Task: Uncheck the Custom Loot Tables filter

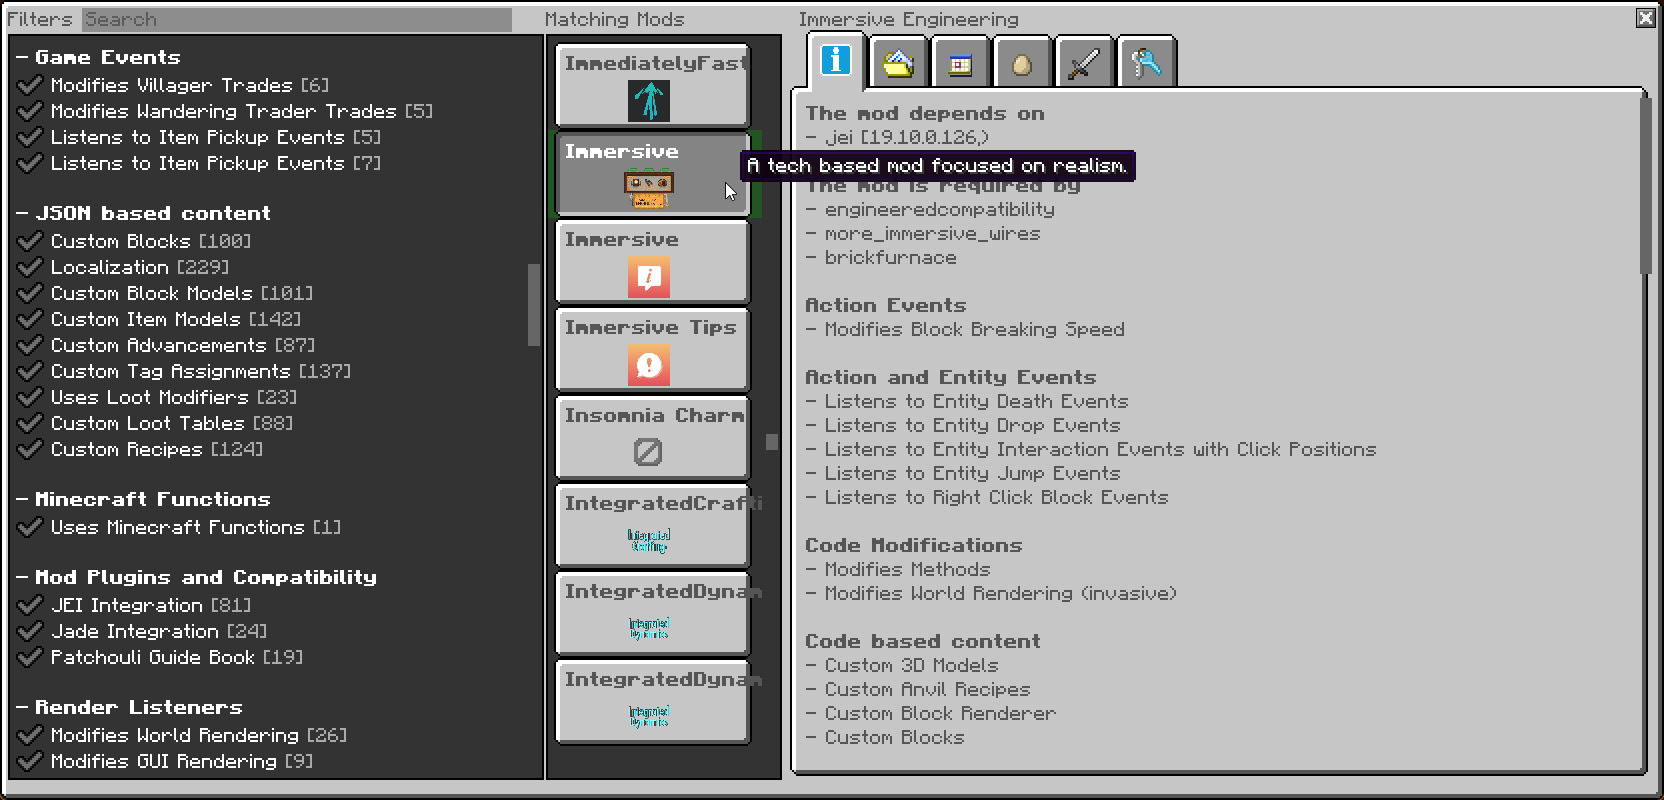Action: 30,424
